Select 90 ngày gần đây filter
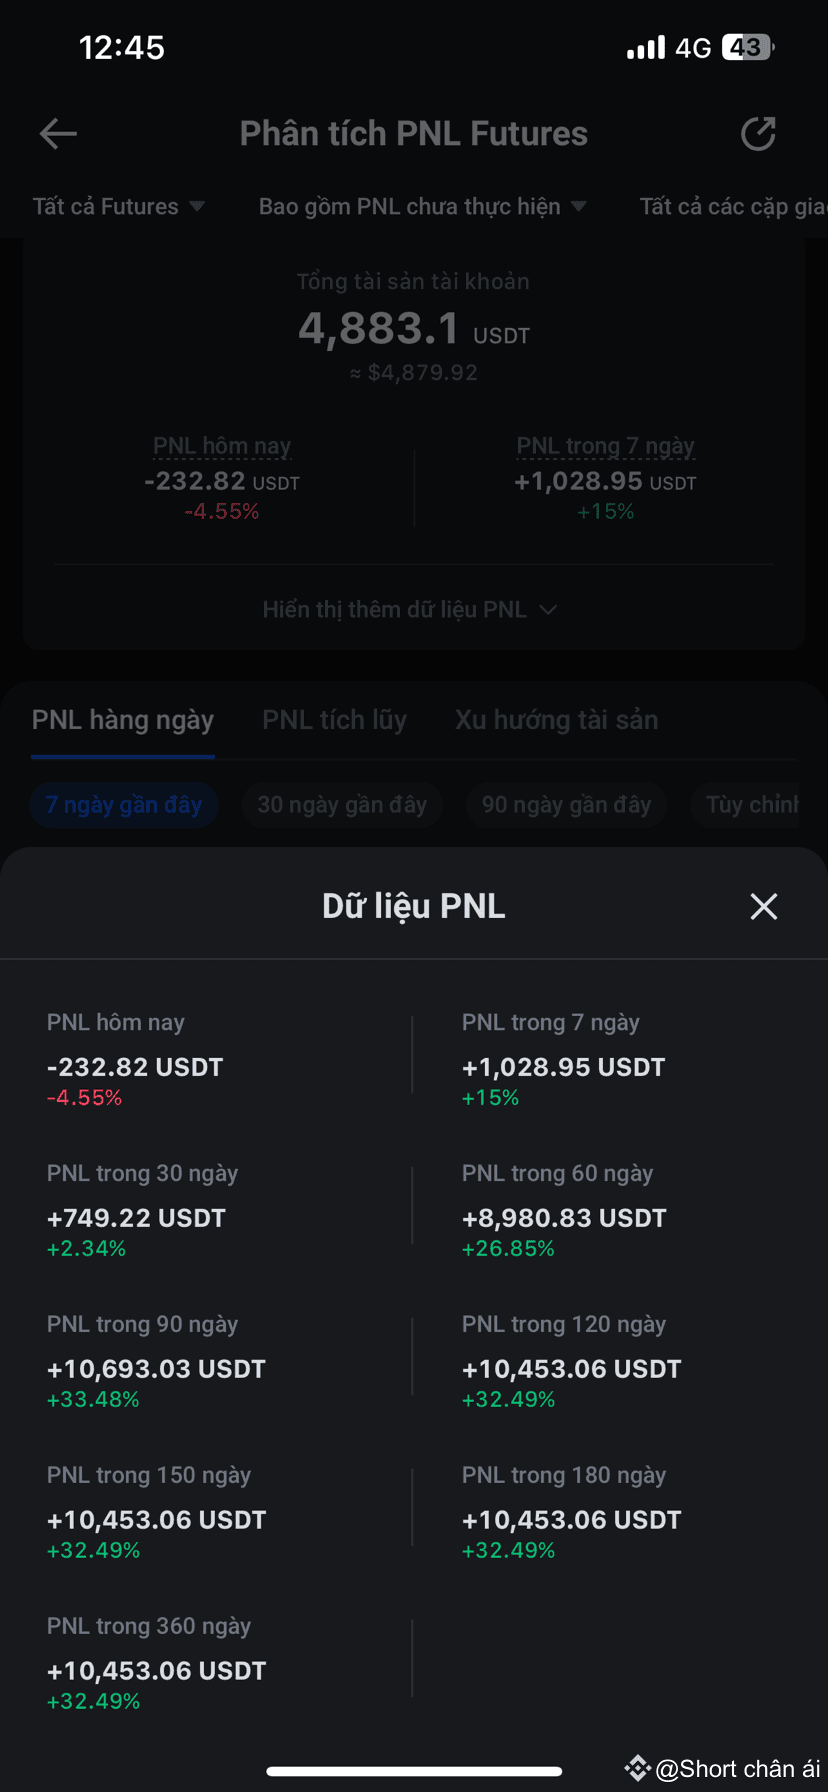Screen dimensions: 828x1792 [x=566, y=805]
